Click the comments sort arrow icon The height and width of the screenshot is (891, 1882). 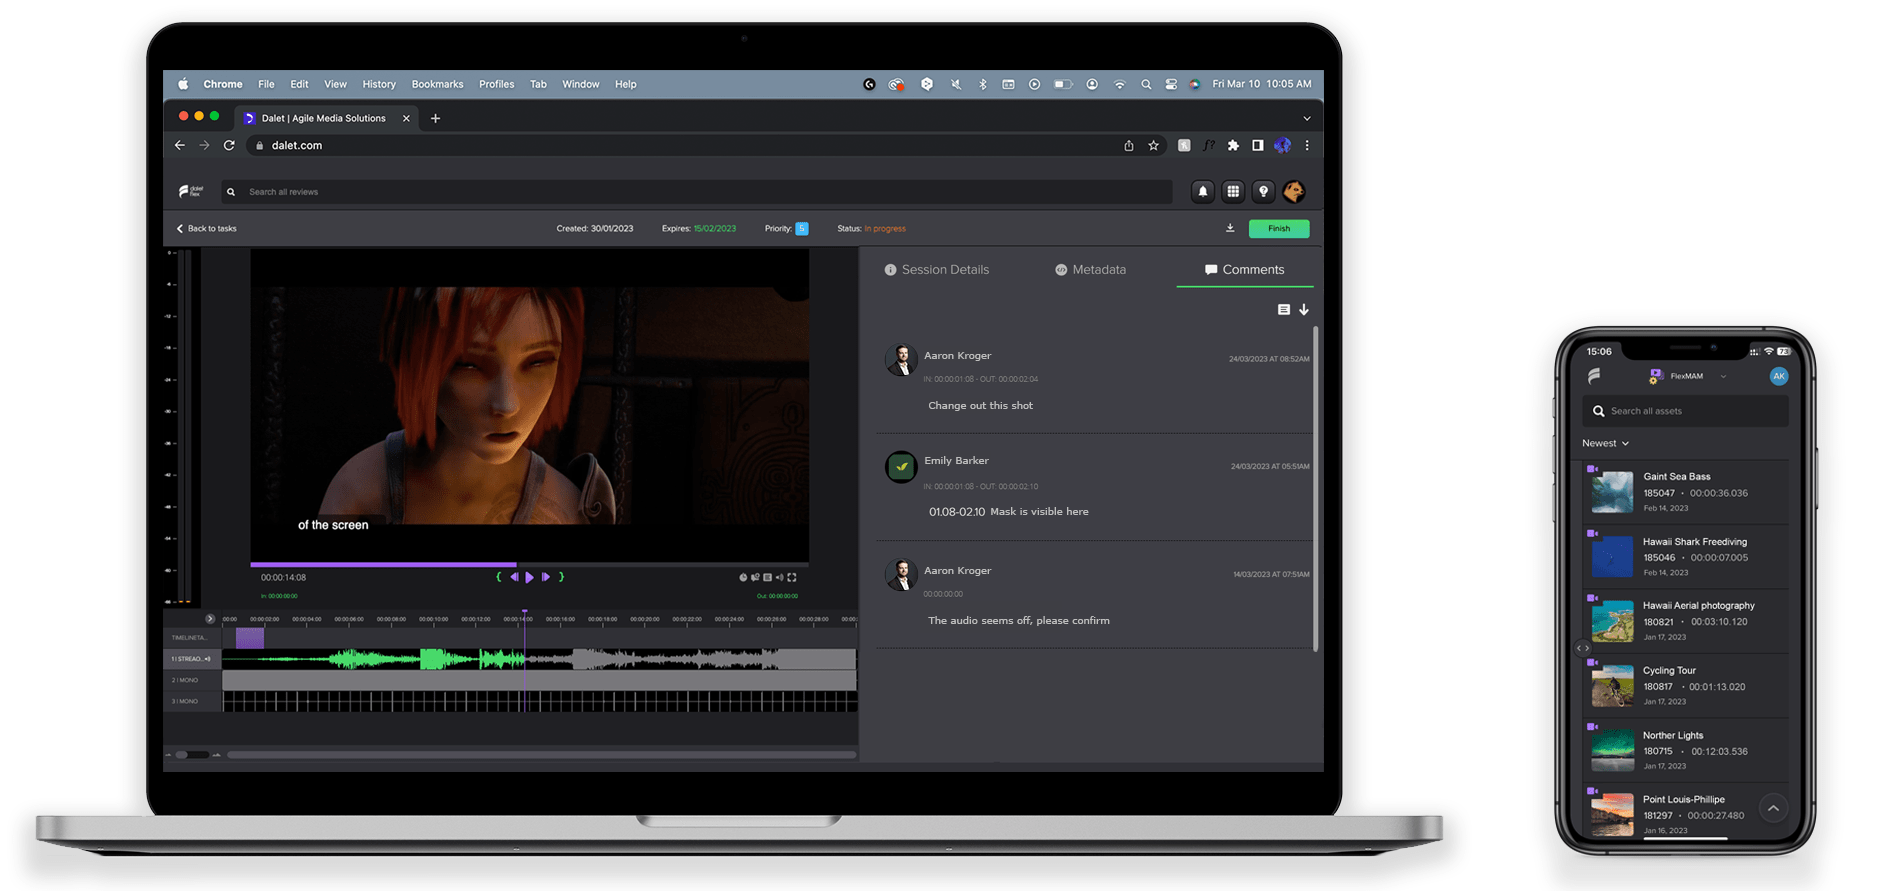1304,310
